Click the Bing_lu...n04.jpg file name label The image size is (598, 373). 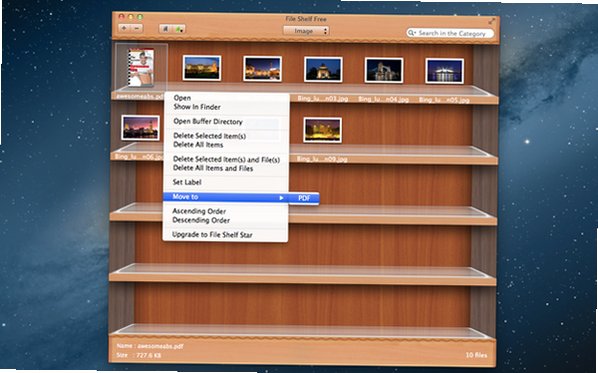coord(383,100)
